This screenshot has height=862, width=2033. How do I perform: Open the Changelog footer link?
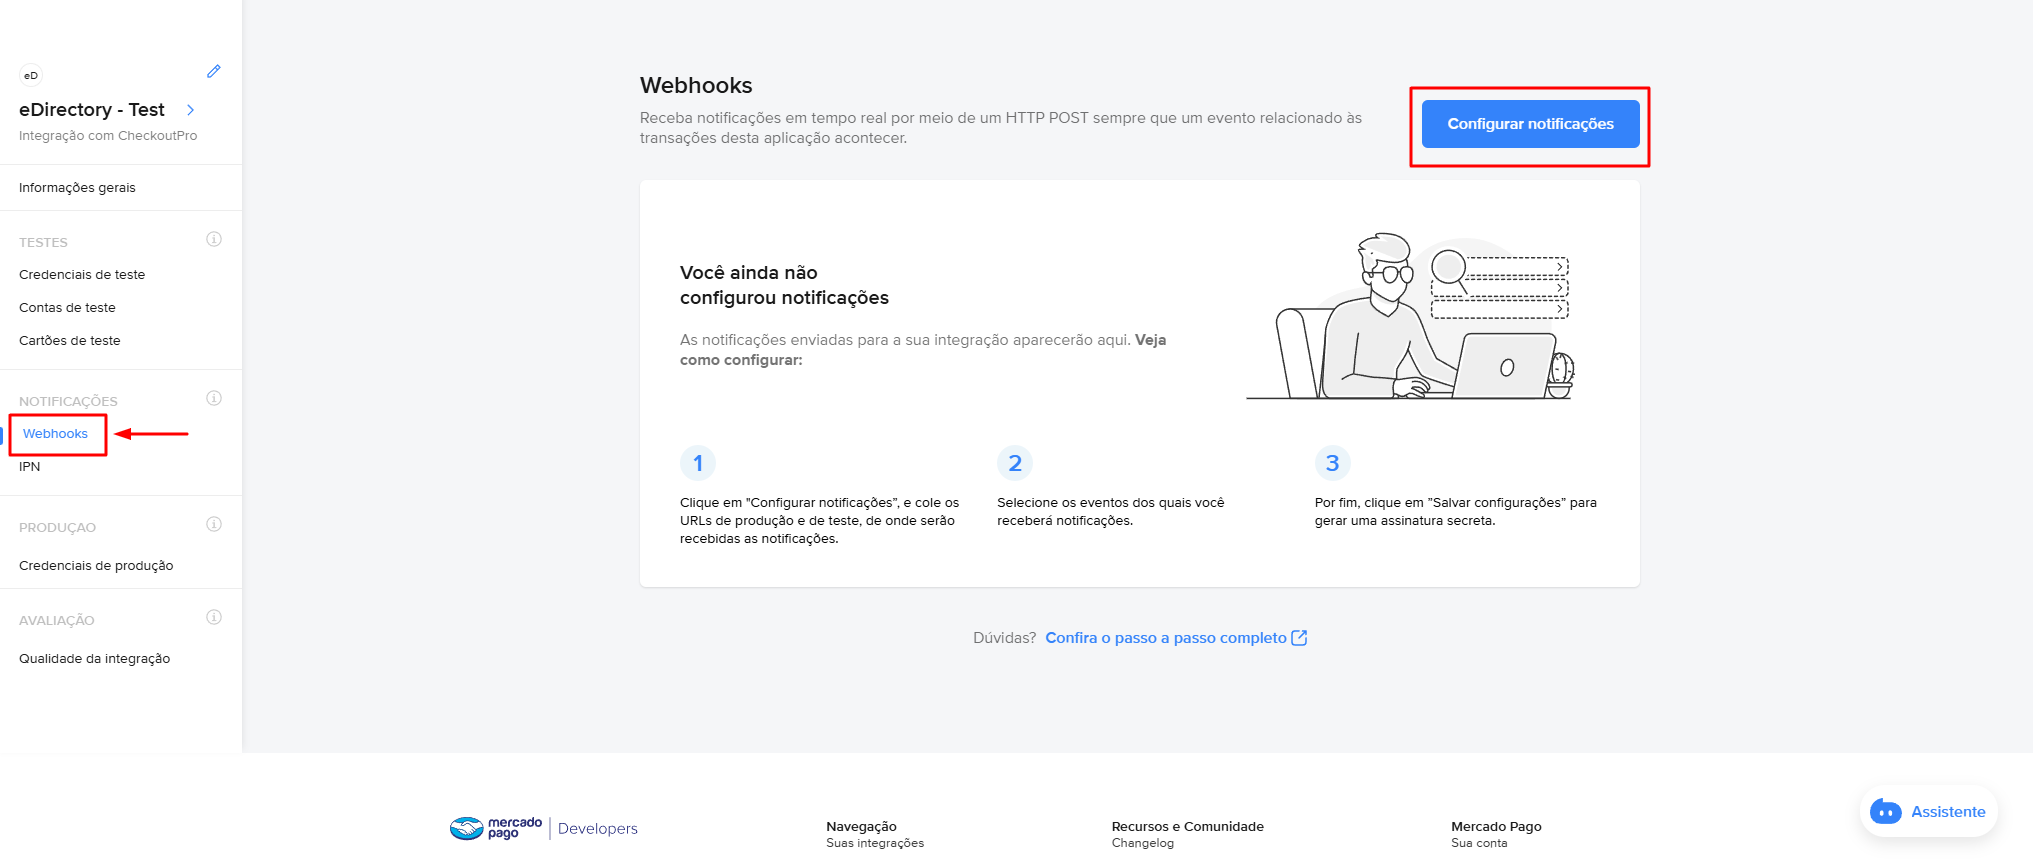(x=1142, y=844)
